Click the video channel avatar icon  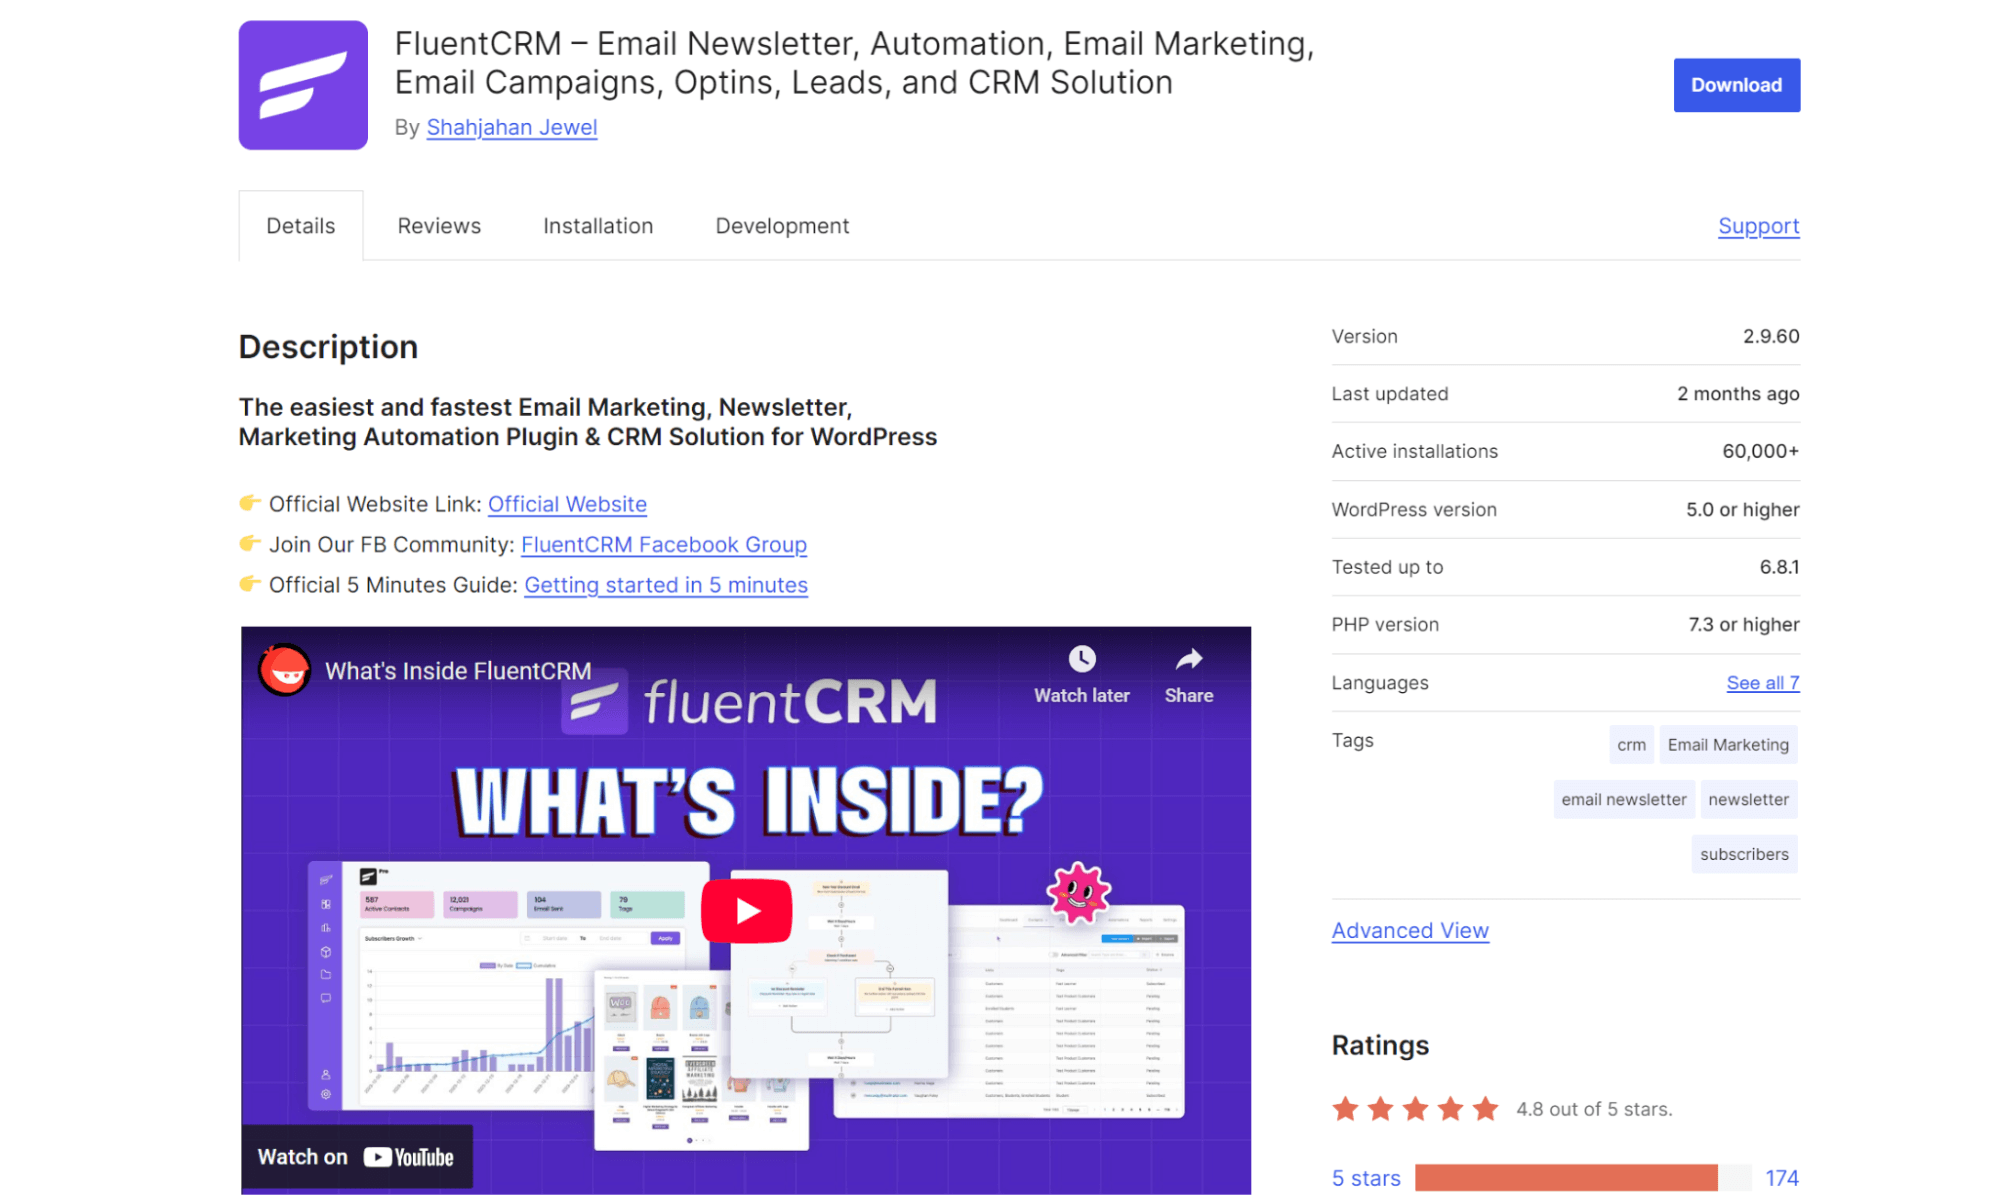pyautogui.click(x=285, y=670)
